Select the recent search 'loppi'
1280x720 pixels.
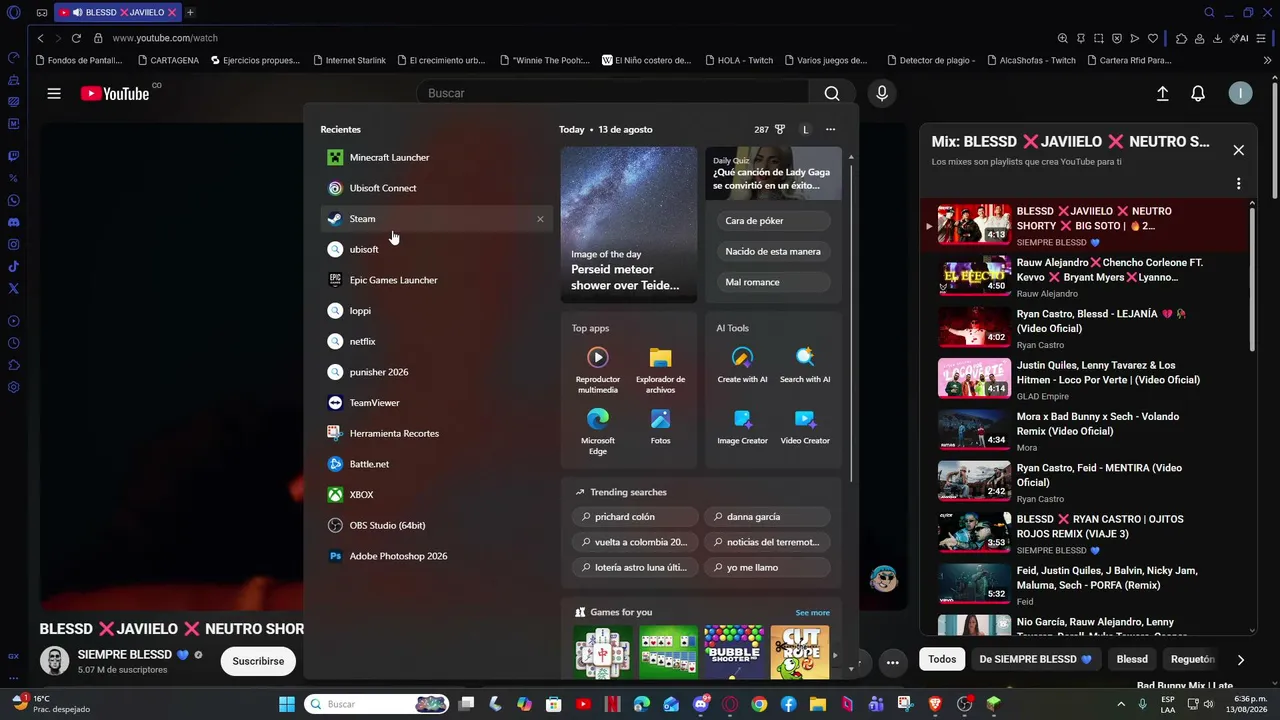click(x=436, y=311)
